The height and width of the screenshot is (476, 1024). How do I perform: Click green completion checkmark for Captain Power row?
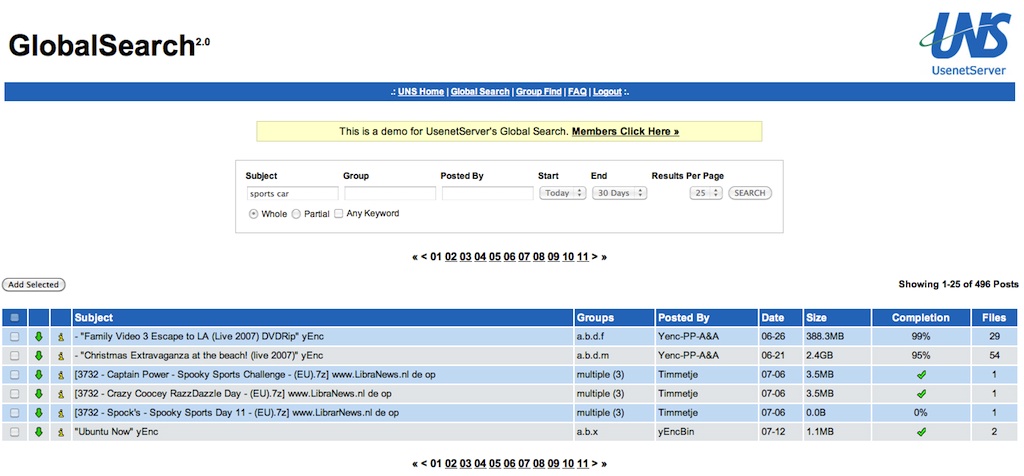tap(921, 375)
